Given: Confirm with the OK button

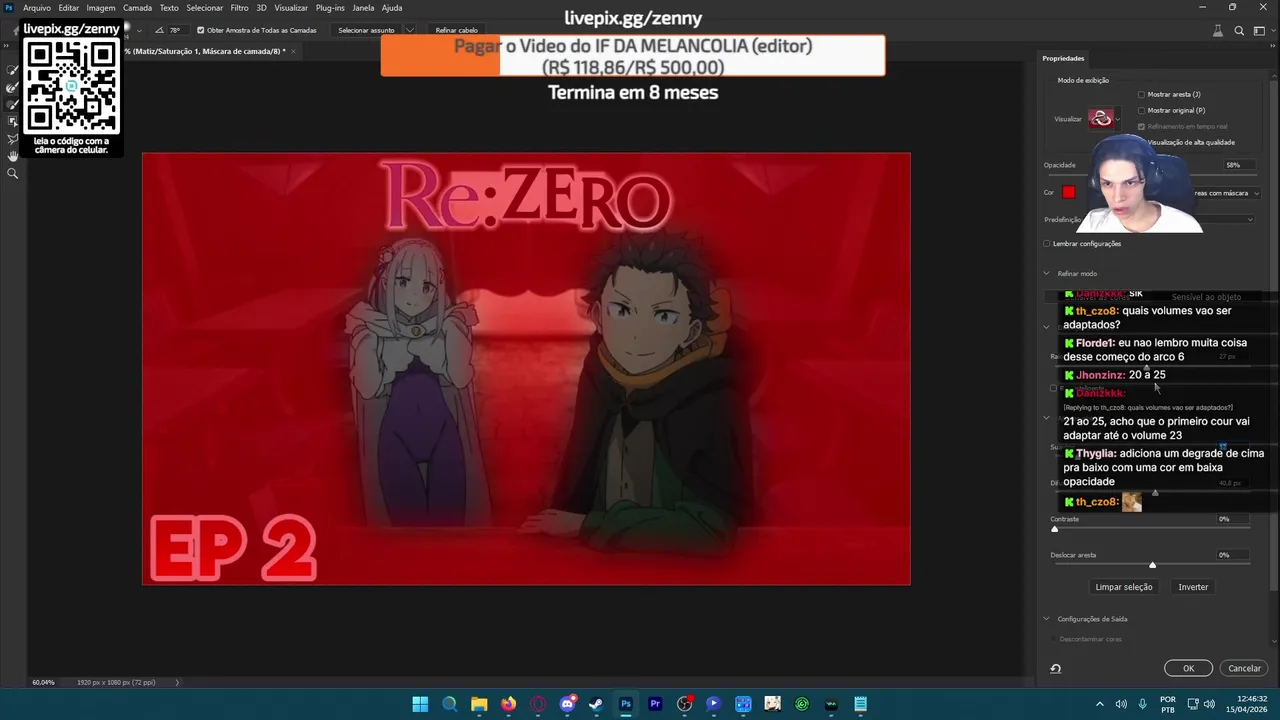Looking at the screenshot, I should pyautogui.click(x=1188, y=668).
